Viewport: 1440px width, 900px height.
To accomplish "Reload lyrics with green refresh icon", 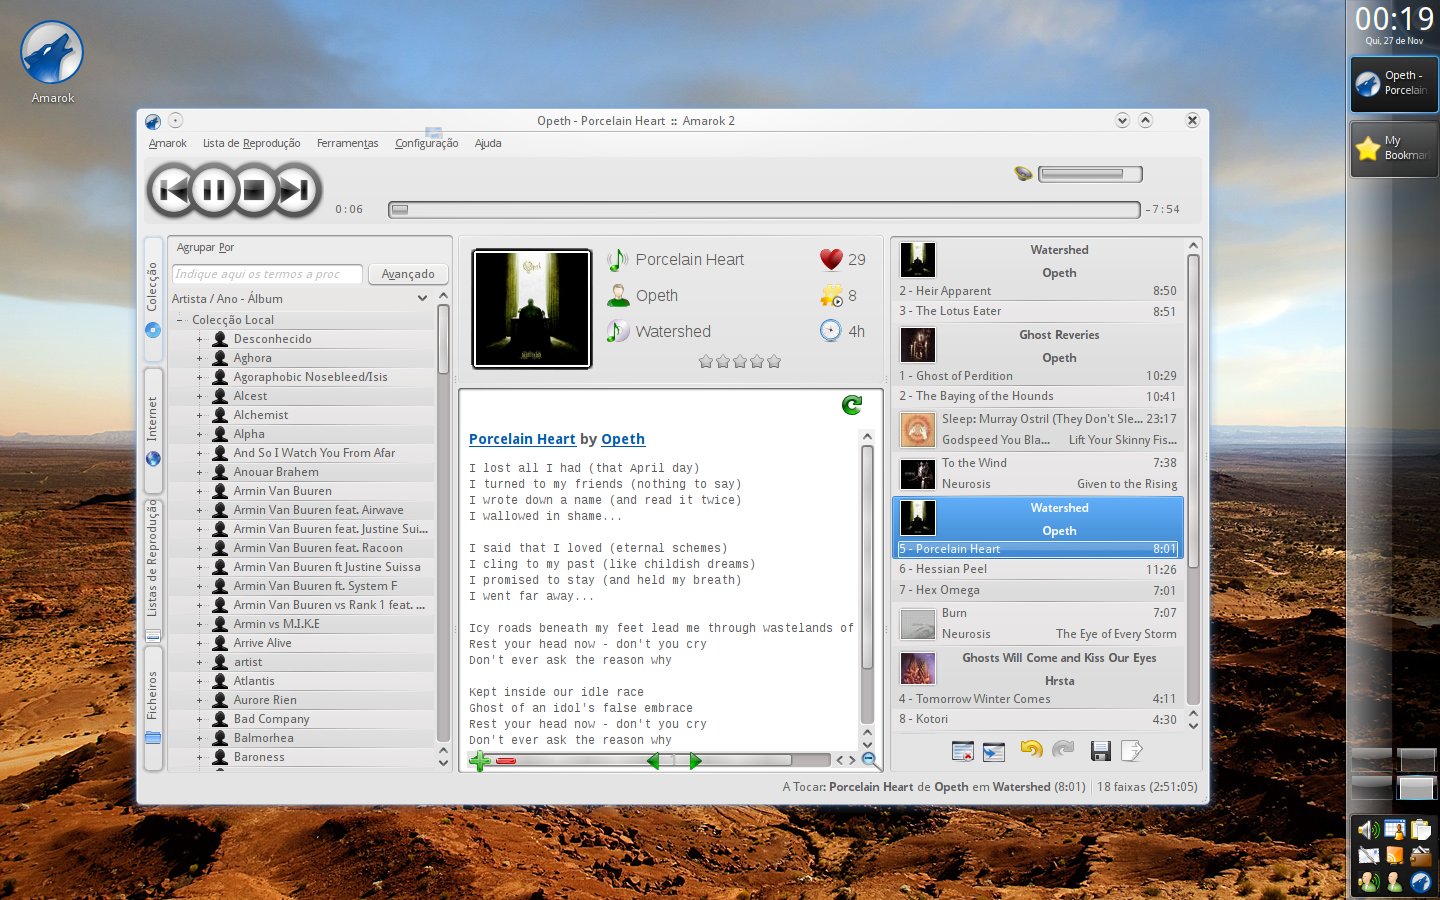I will pyautogui.click(x=852, y=405).
